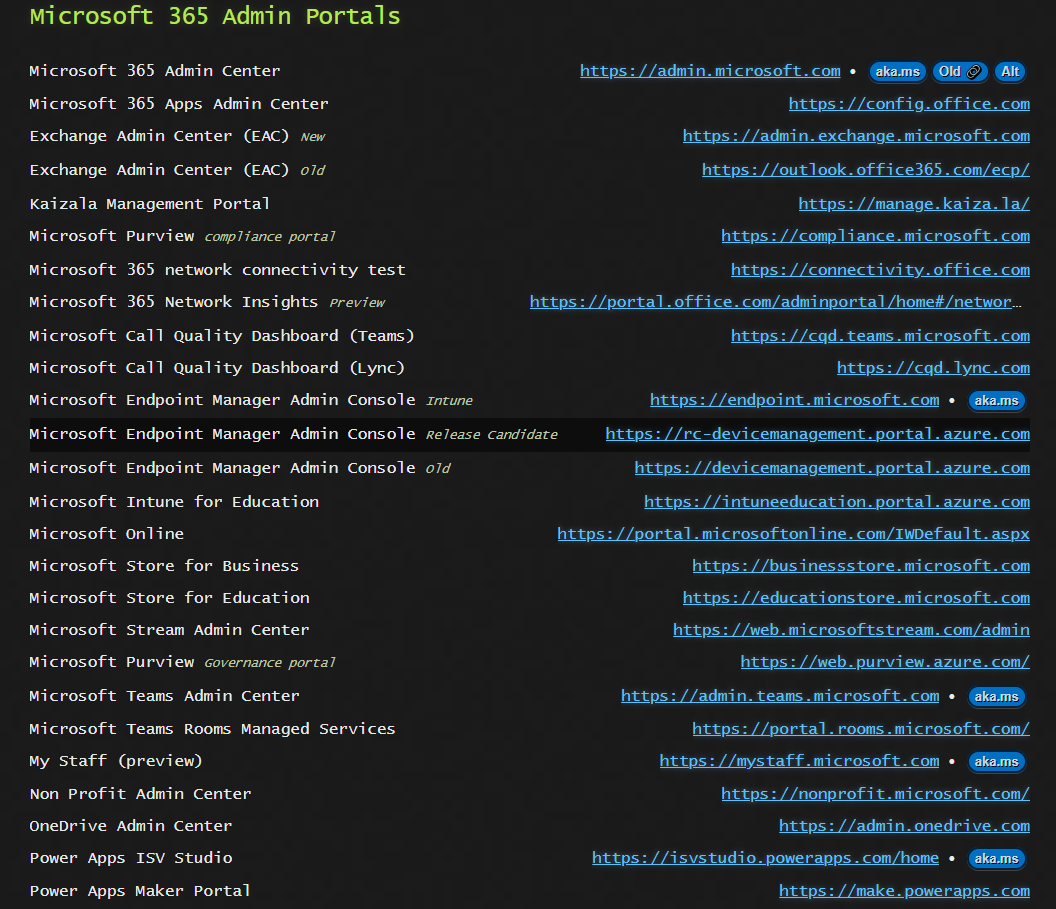
Task: Select the Microsoft Teams Rooms Managed Services label
Action: click(x=212, y=729)
